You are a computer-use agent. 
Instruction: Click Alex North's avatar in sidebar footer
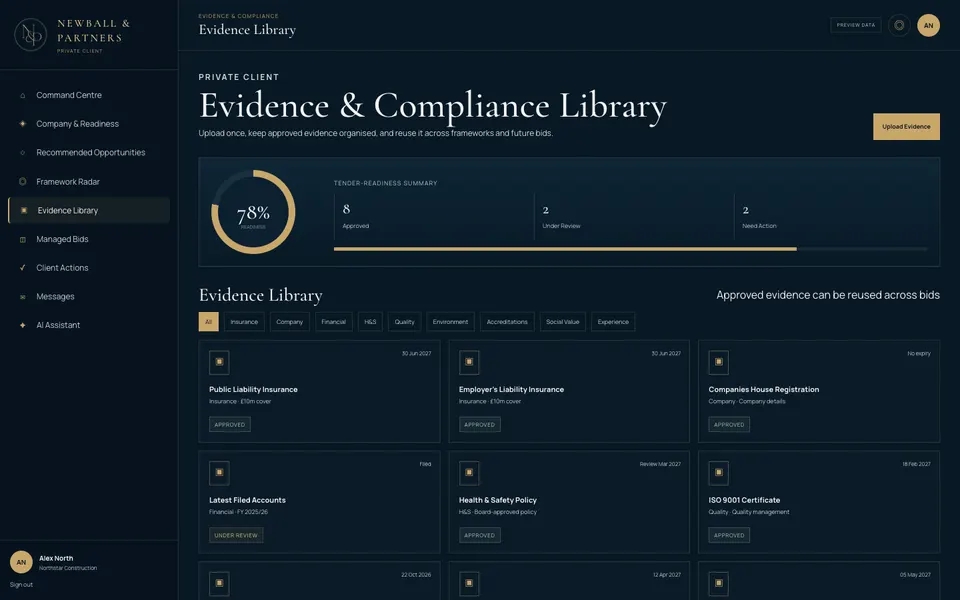pos(21,562)
